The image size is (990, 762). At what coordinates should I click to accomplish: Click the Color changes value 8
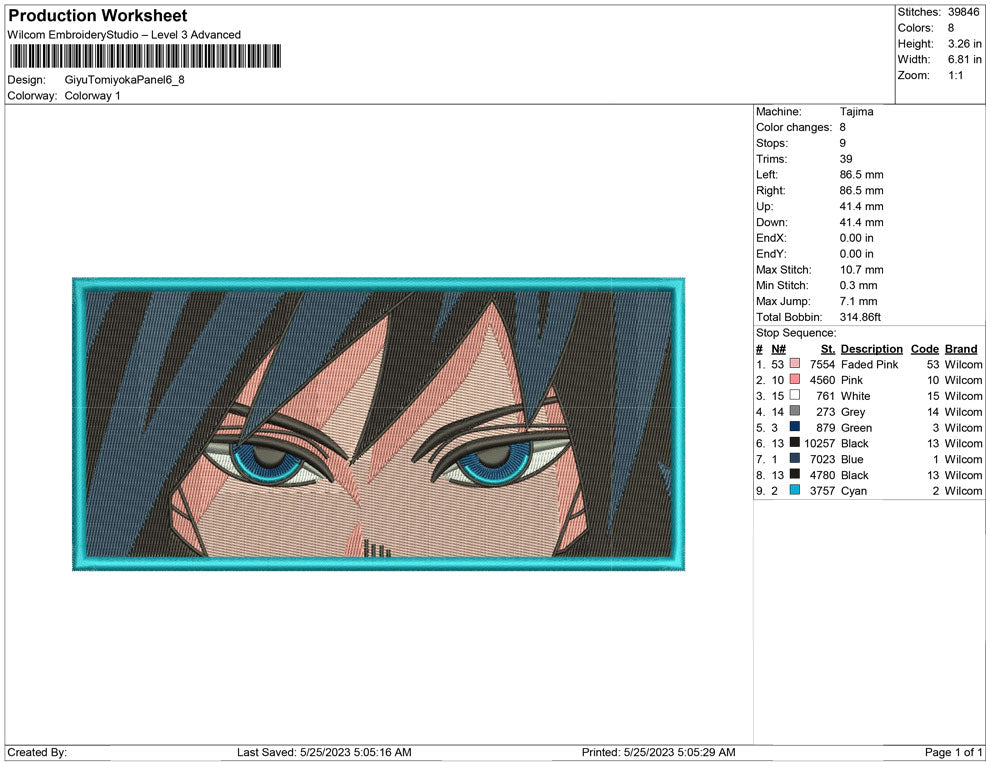pyautogui.click(x=842, y=127)
